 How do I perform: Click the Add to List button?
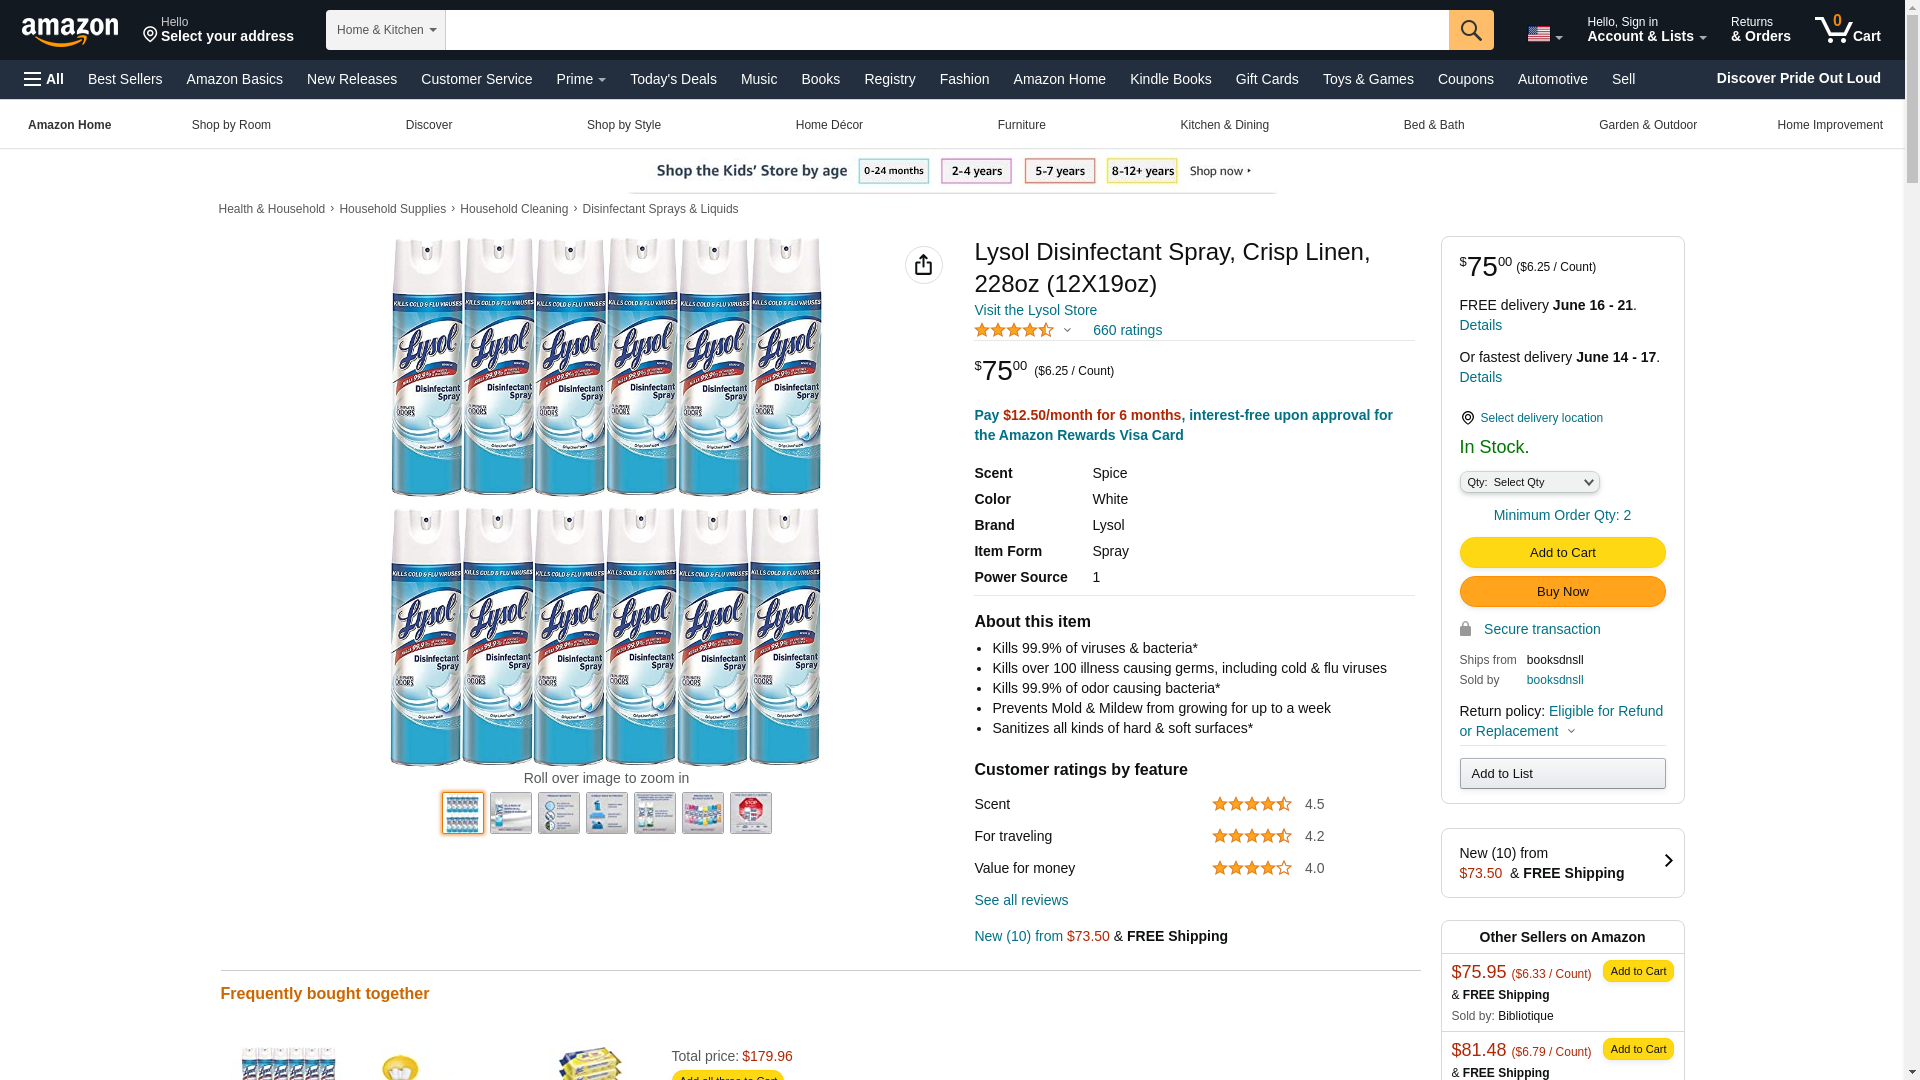[1562, 773]
